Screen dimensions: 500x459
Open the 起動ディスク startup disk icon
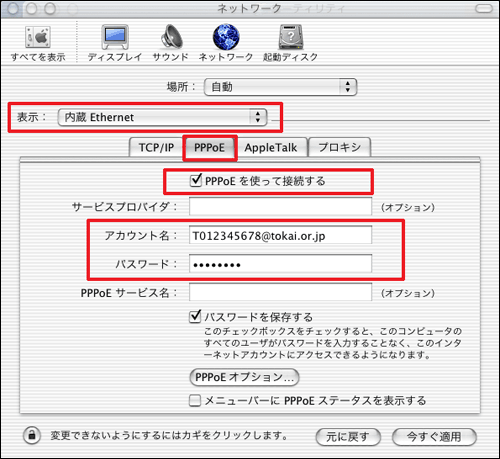click(x=291, y=37)
